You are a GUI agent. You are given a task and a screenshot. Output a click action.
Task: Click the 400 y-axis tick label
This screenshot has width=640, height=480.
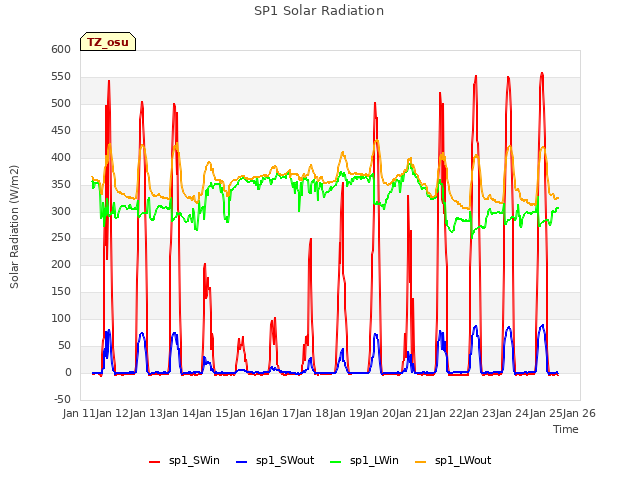[61, 157]
